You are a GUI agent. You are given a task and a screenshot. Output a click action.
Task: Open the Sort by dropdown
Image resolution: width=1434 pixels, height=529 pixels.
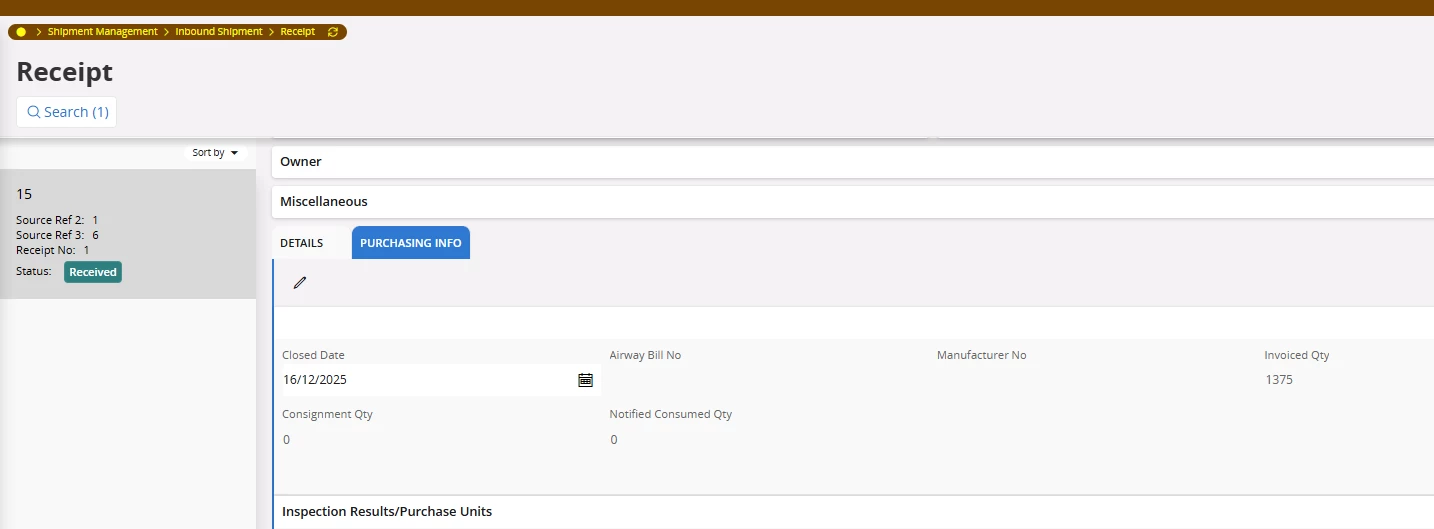tap(215, 153)
